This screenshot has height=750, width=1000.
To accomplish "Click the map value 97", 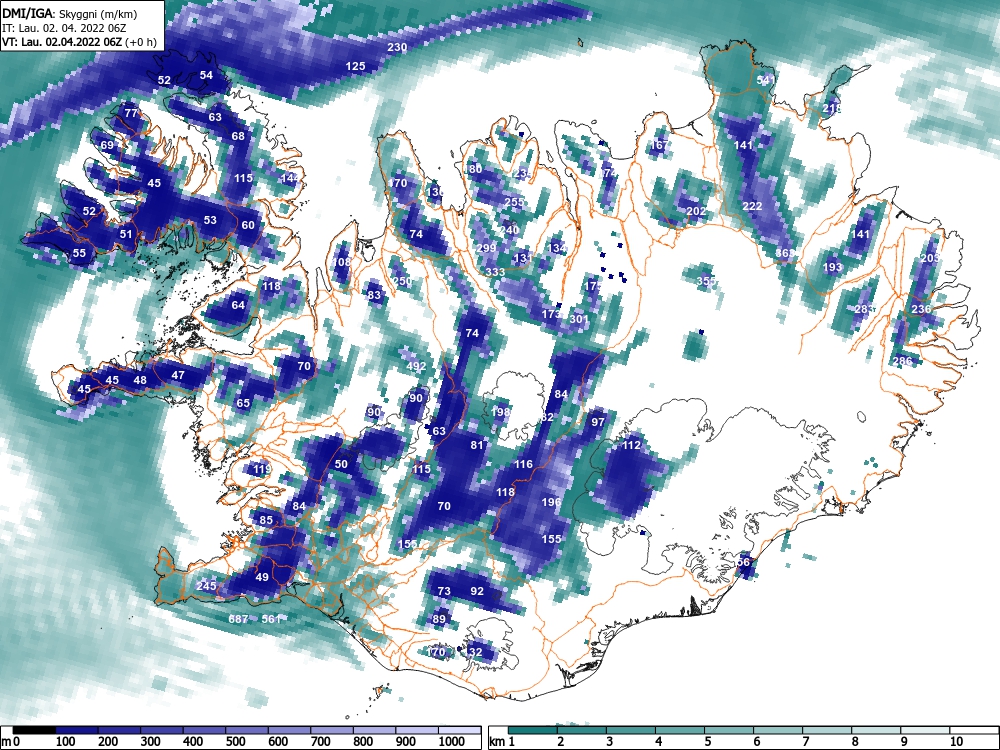I will tap(598, 422).
